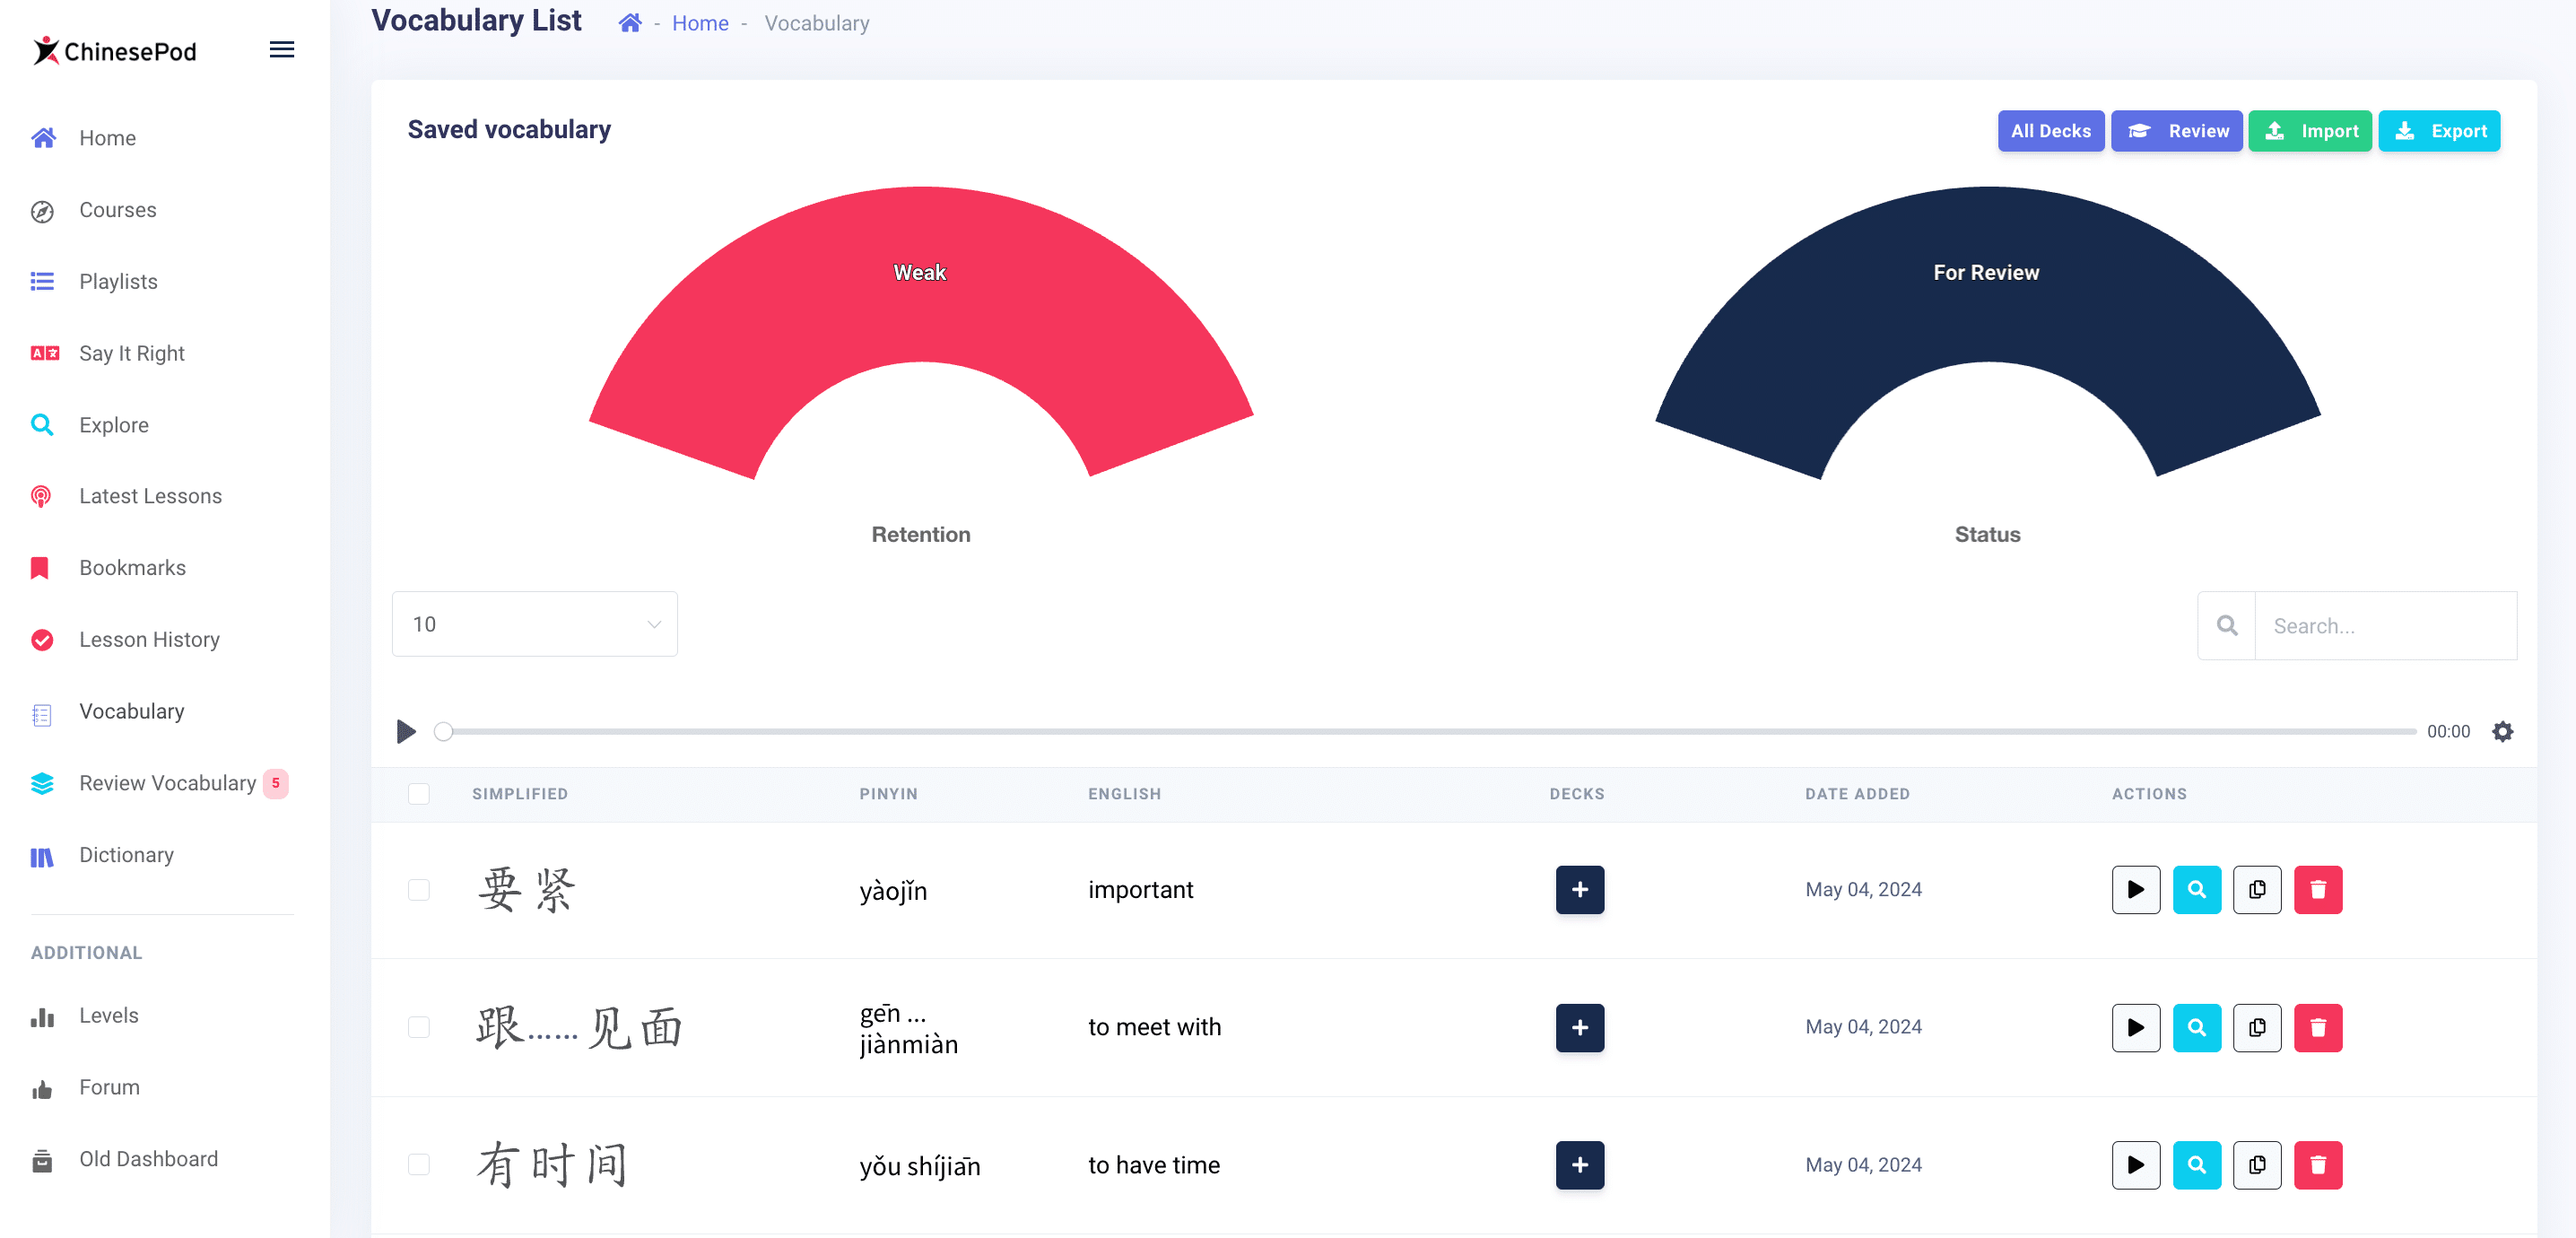Delete the 'important' vocabulary entry
The image size is (2576, 1238).
(x=2317, y=889)
